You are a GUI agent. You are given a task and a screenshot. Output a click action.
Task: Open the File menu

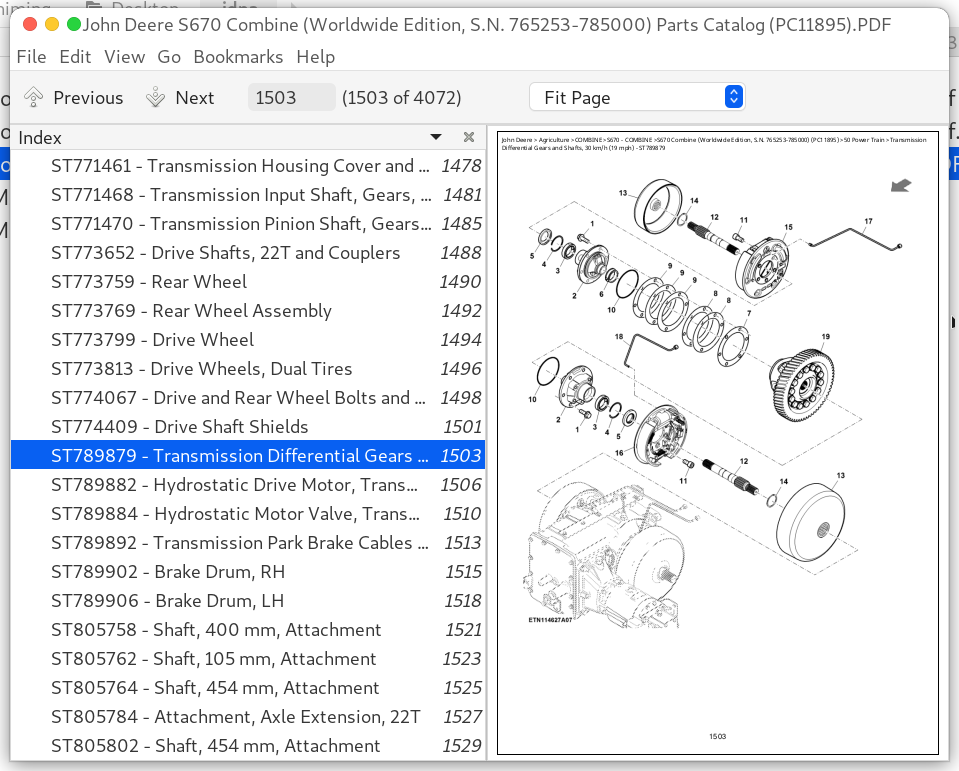click(x=31, y=57)
